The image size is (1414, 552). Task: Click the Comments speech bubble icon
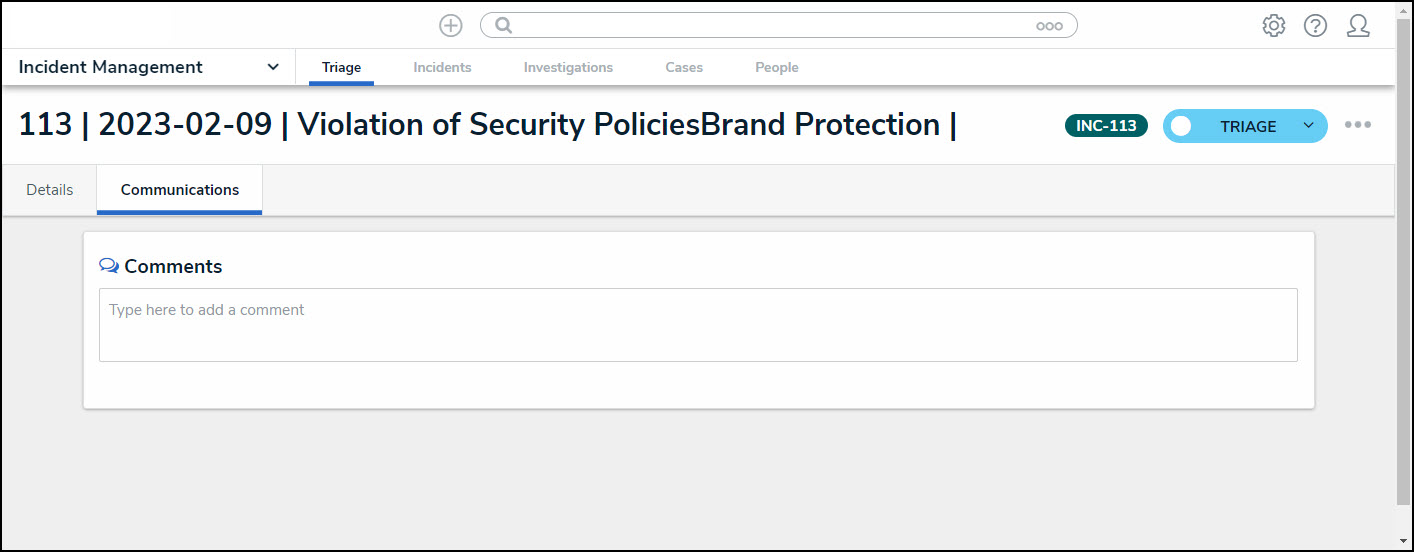tap(109, 266)
